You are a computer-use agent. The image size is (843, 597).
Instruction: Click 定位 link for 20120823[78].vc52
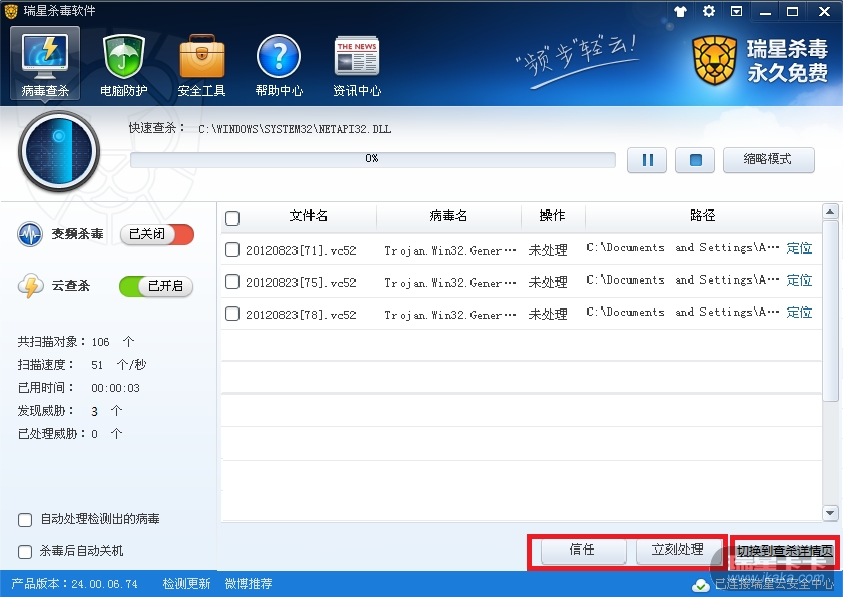pyautogui.click(x=799, y=312)
